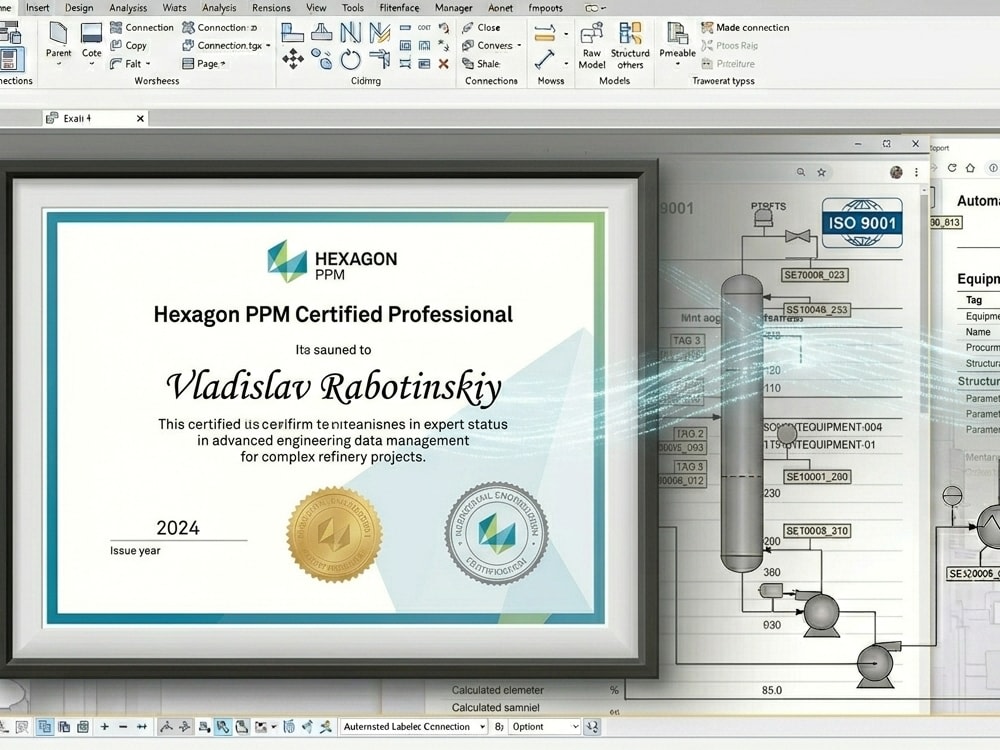Click the Cote ribbon icon
Viewport: 1000px width, 750px height.
91,34
